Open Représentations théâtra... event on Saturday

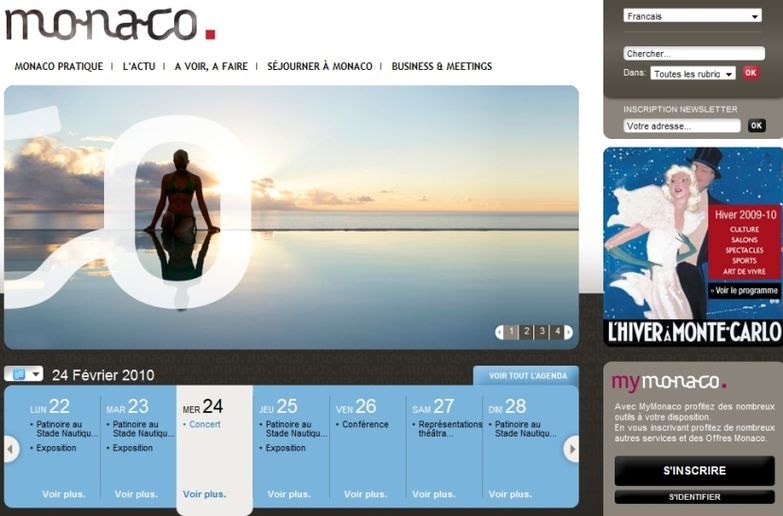tap(450, 429)
